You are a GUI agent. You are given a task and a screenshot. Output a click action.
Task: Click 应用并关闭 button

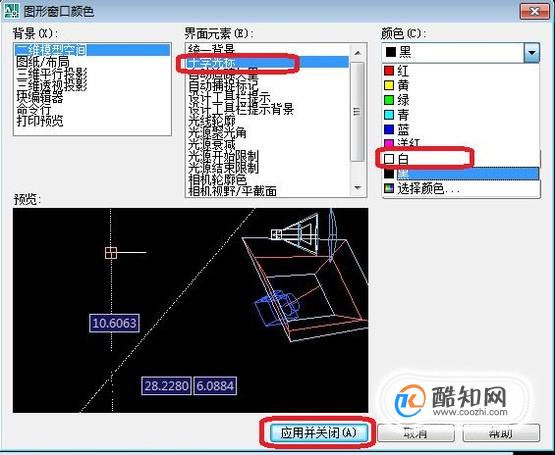tap(319, 433)
